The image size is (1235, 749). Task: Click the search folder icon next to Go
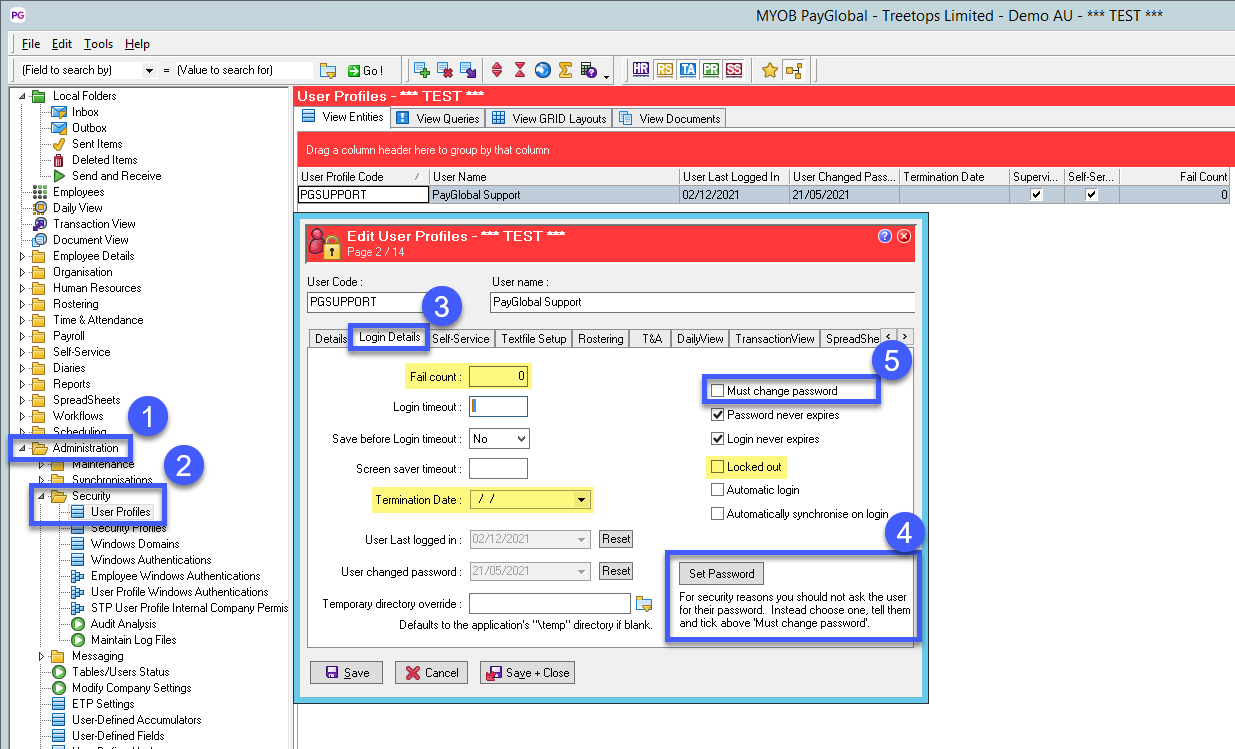[328, 70]
